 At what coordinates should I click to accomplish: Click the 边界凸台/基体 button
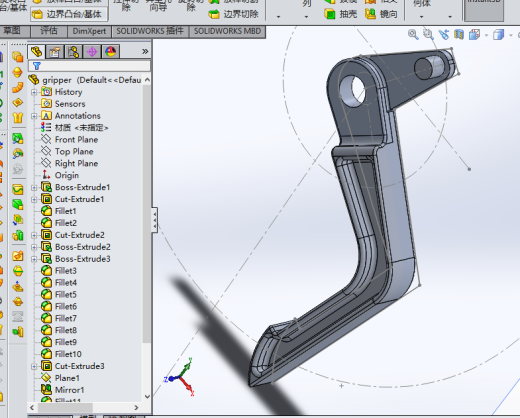[69, 14]
